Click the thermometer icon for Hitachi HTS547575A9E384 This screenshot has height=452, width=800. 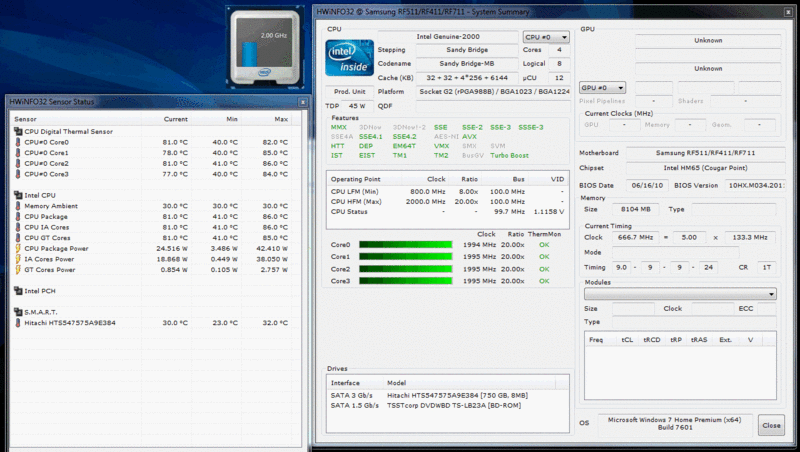click(x=18, y=323)
